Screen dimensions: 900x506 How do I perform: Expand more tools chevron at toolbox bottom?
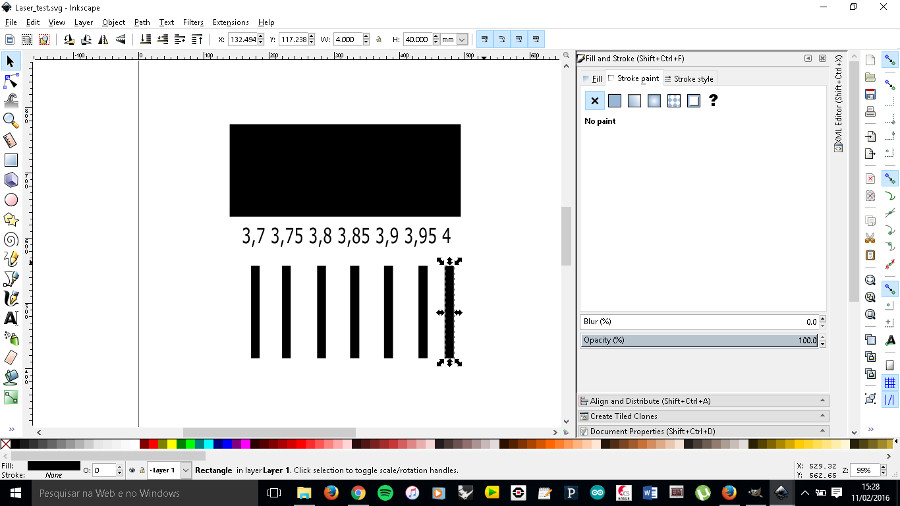tap(11, 429)
